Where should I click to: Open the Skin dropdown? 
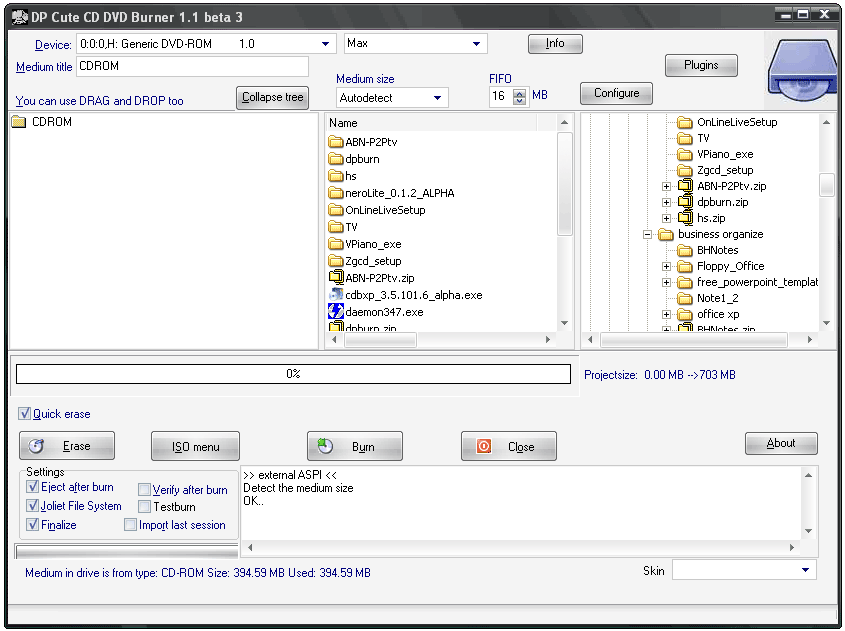point(805,570)
